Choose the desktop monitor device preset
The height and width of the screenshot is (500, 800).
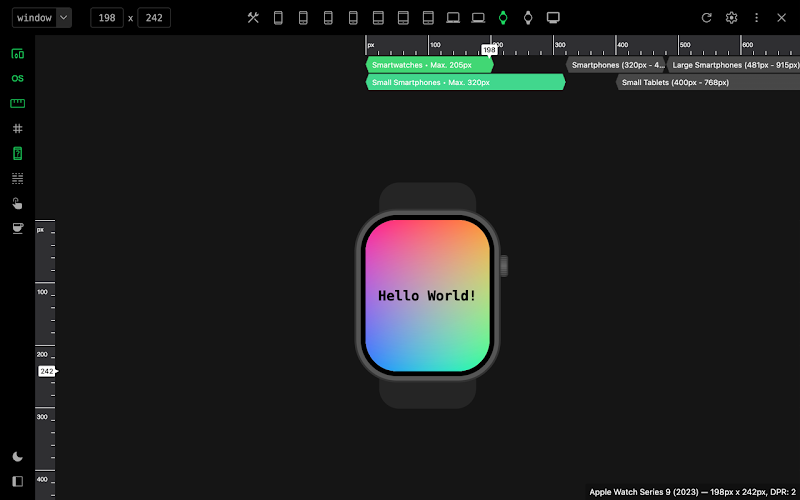click(553, 18)
